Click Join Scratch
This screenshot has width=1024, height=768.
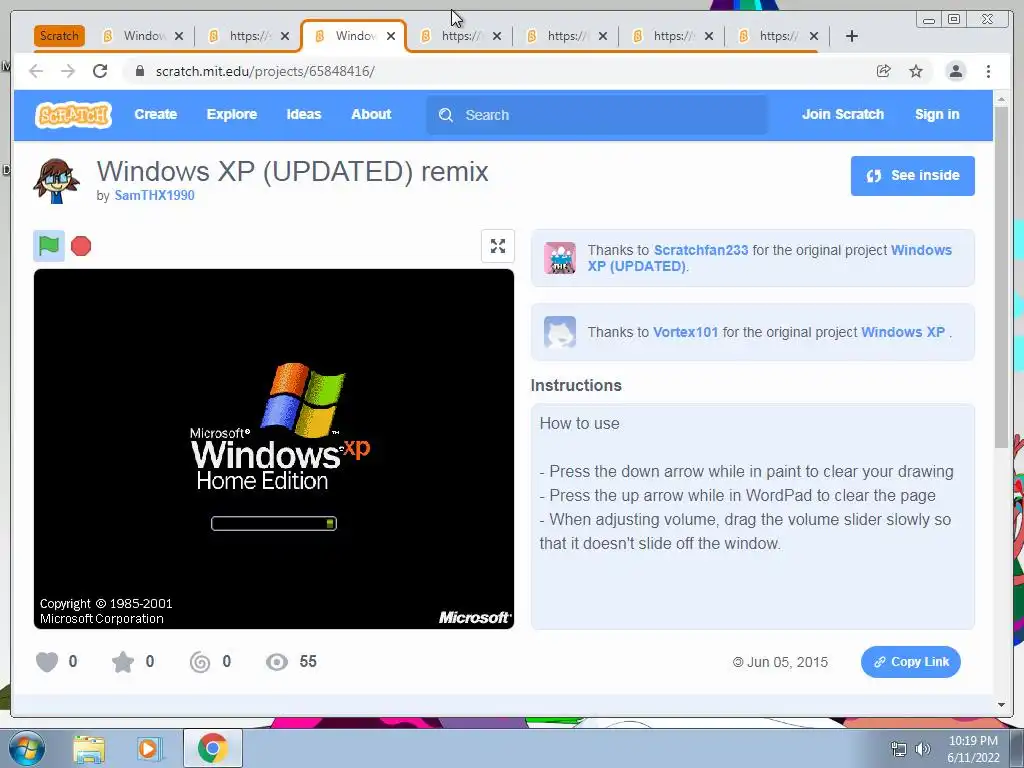point(842,114)
